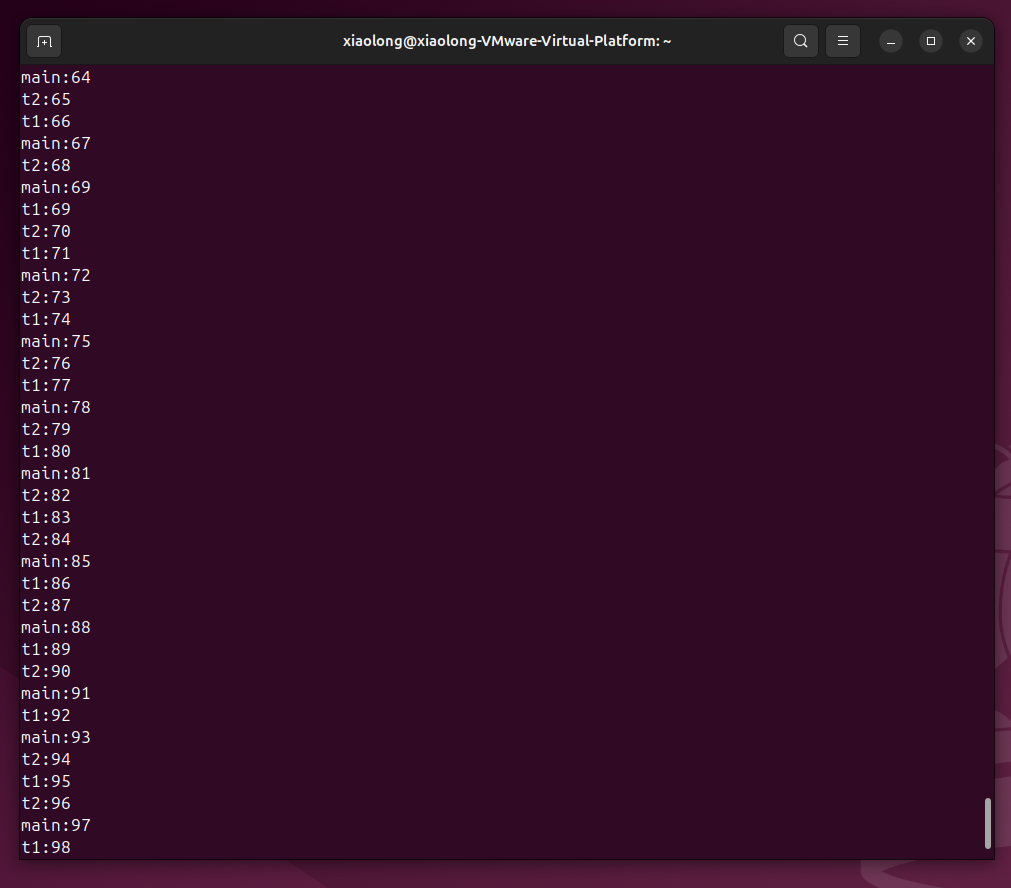Click the output line "main:72"

pos(56,275)
